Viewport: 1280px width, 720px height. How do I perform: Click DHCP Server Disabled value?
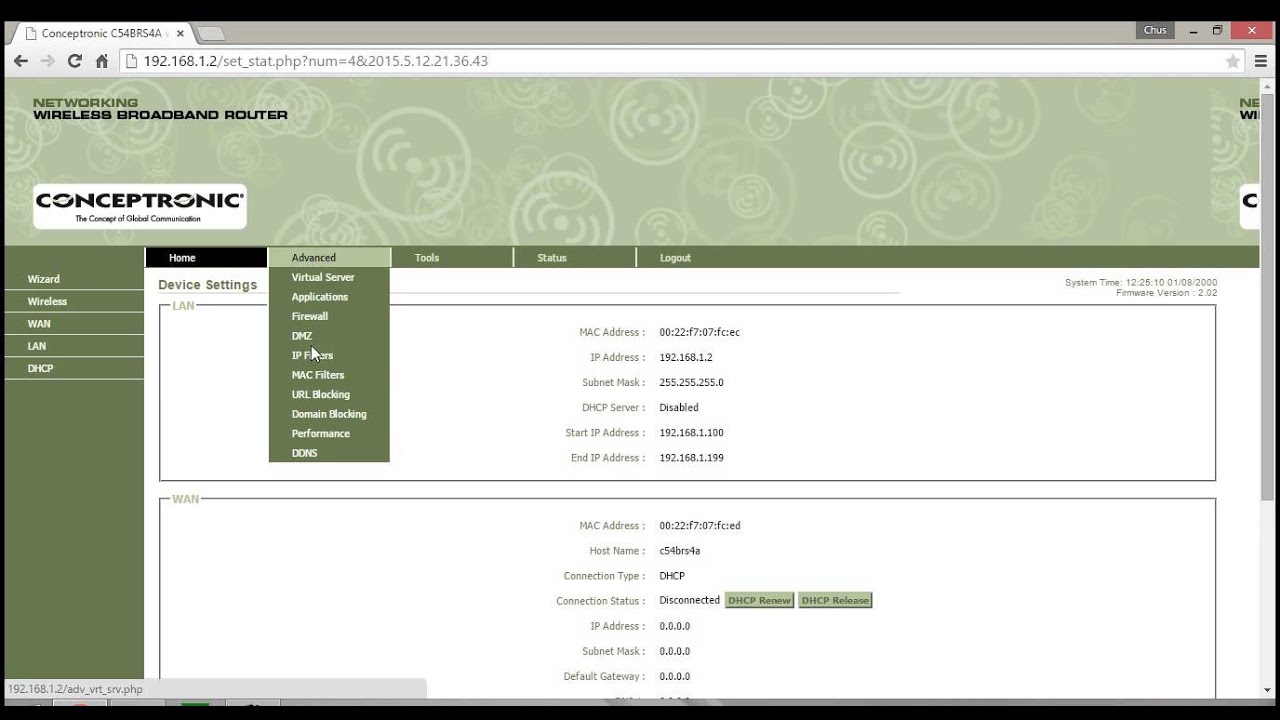679,407
